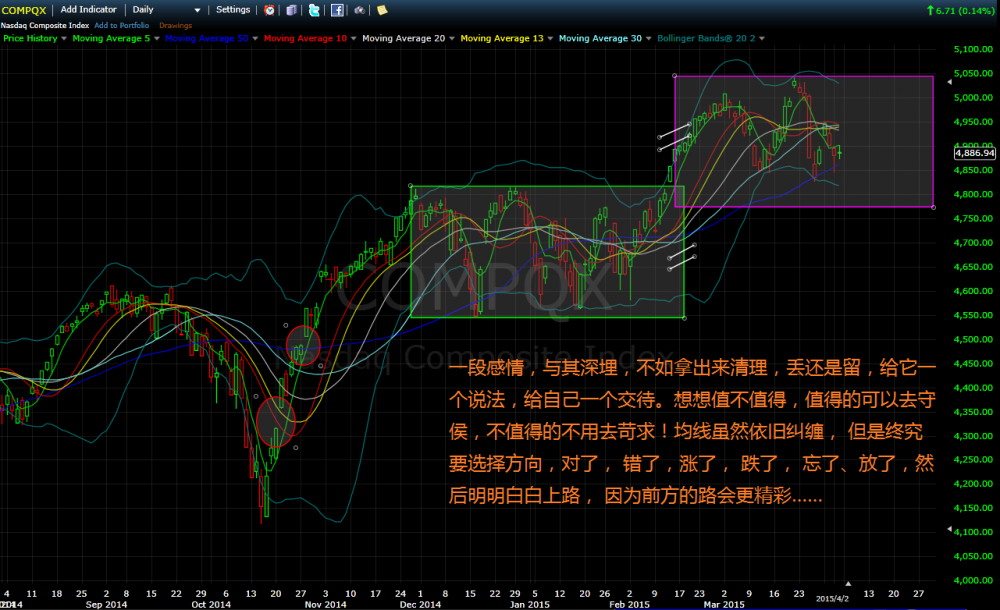The image size is (1000, 610).
Task: Click the COMPQX ticker symbol
Action: point(24,10)
